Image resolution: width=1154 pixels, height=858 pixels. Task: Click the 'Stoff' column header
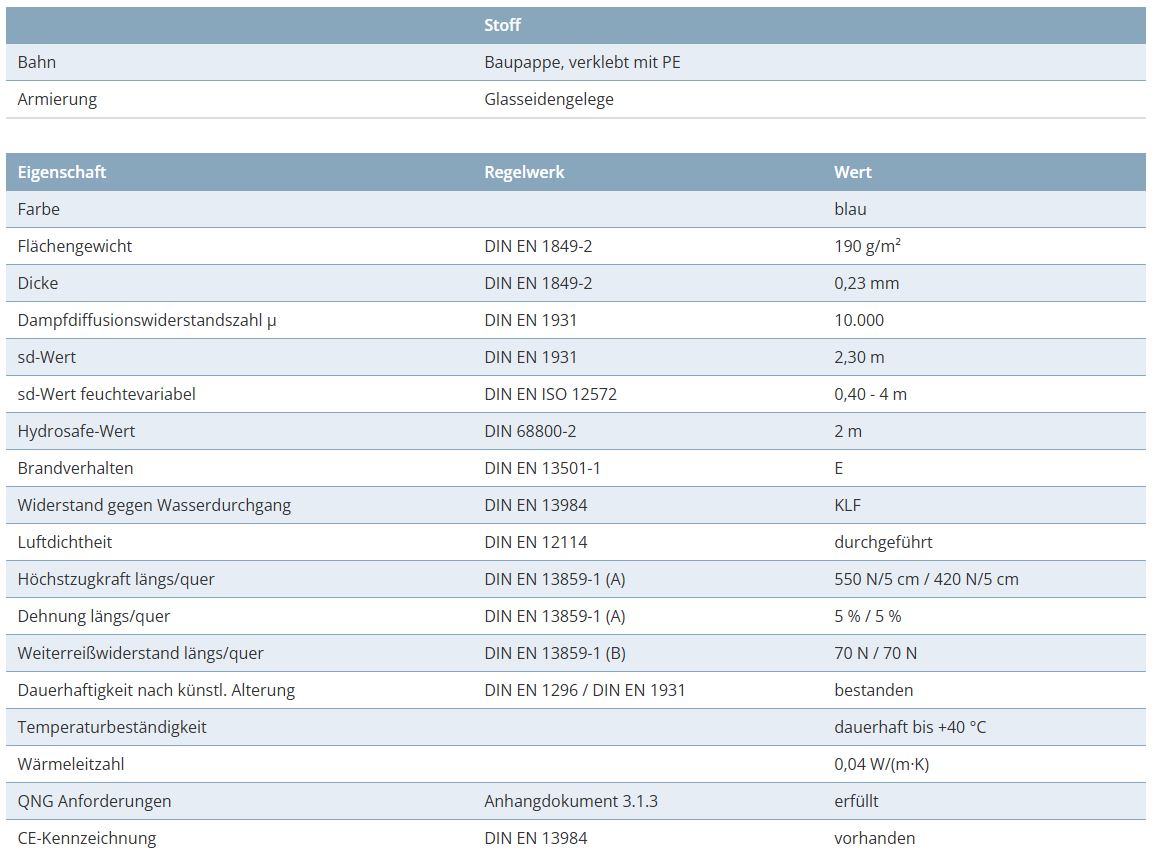tap(502, 25)
